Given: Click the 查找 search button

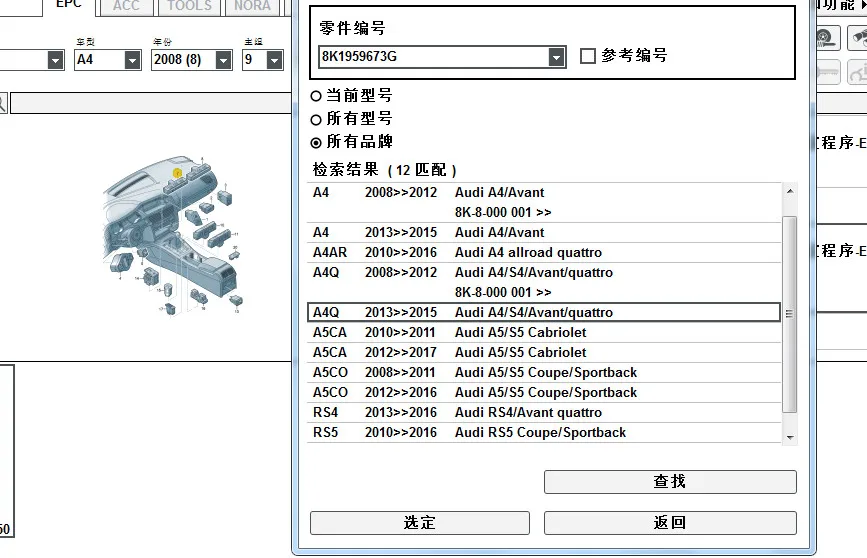Looking at the screenshot, I should point(670,482).
